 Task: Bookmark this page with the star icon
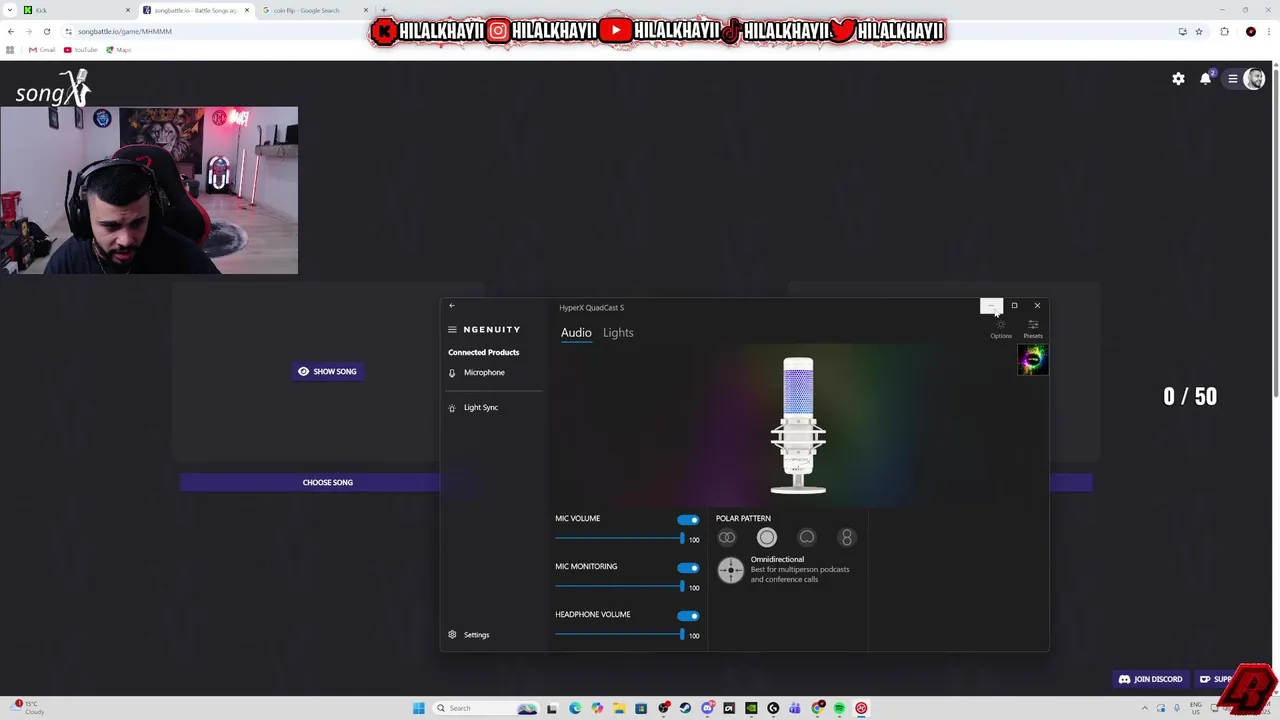(x=1198, y=31)
